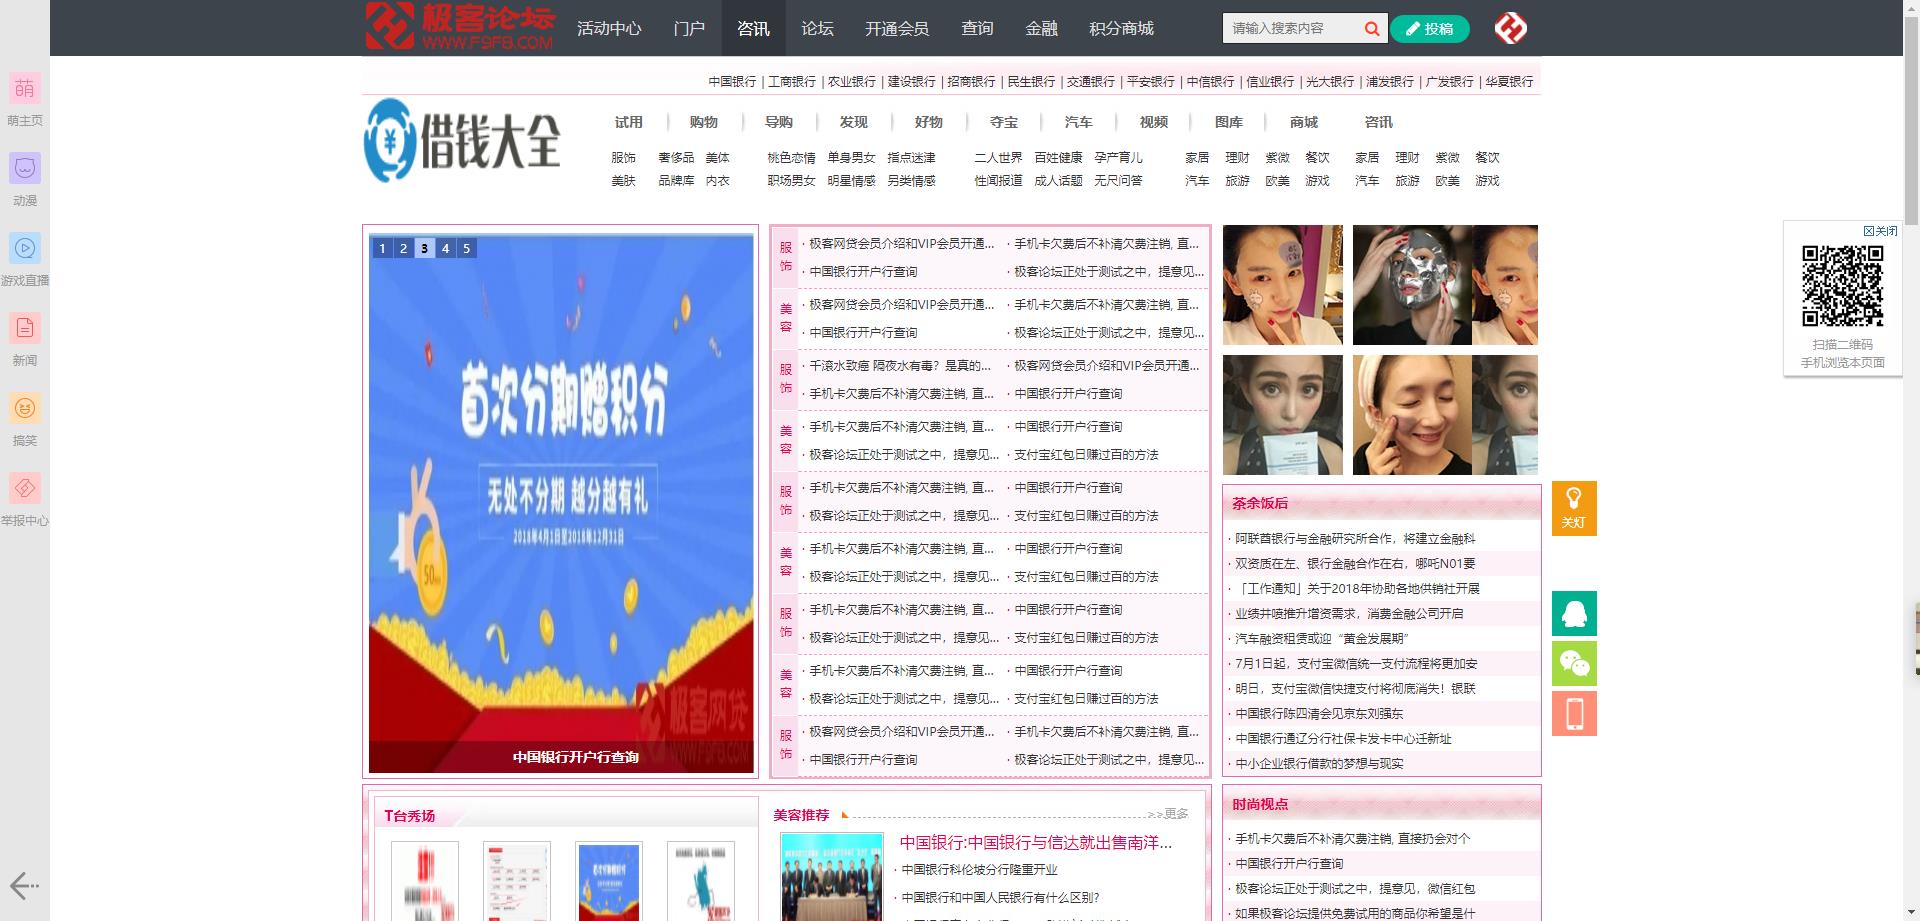Open the 动漫 sidebar icon
Screen dimensions: 1920x921
pos(25,168)
